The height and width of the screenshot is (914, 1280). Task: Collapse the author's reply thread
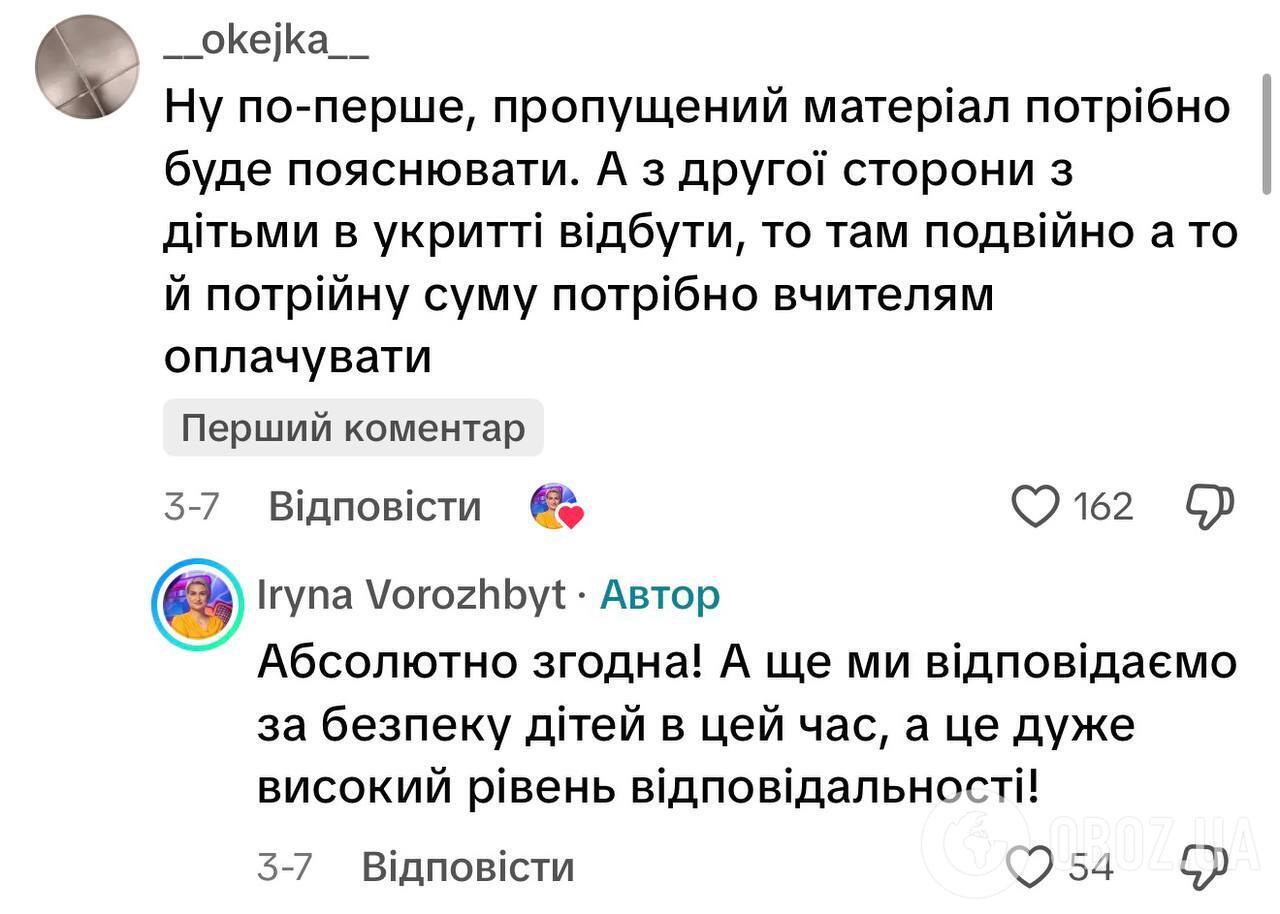(469, 866)
